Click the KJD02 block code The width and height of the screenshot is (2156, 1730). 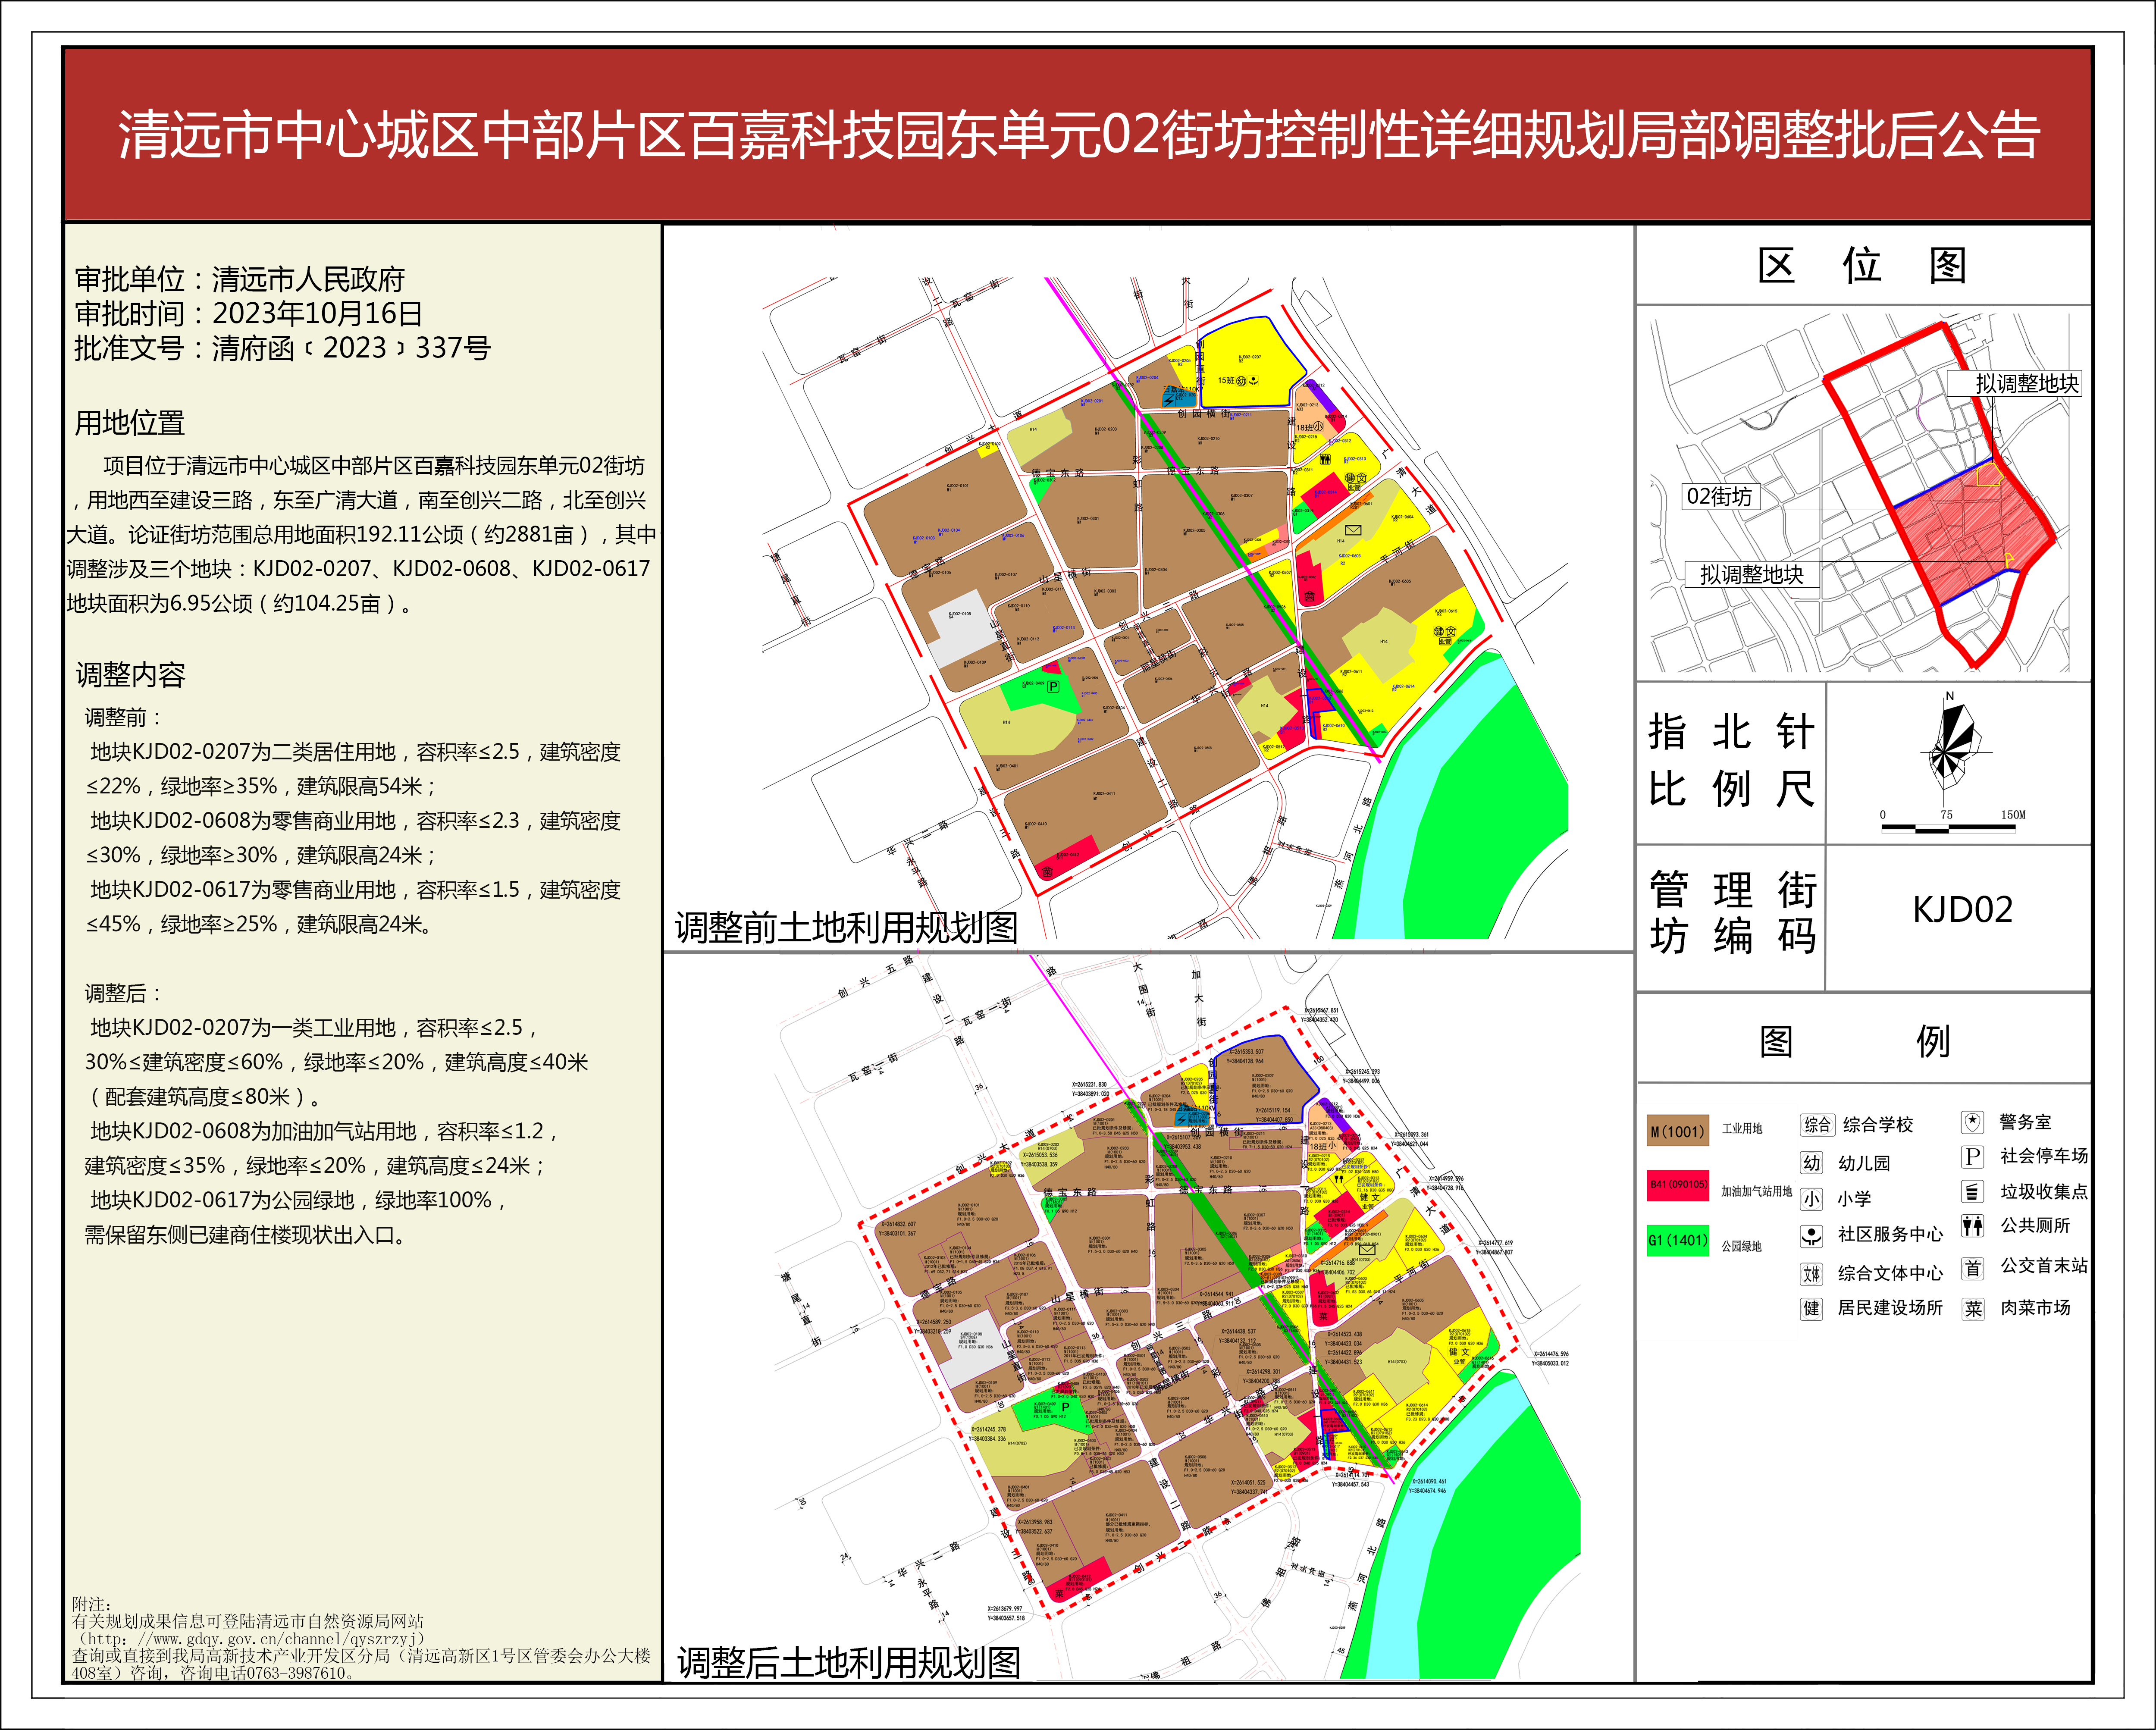[1962, 909]
